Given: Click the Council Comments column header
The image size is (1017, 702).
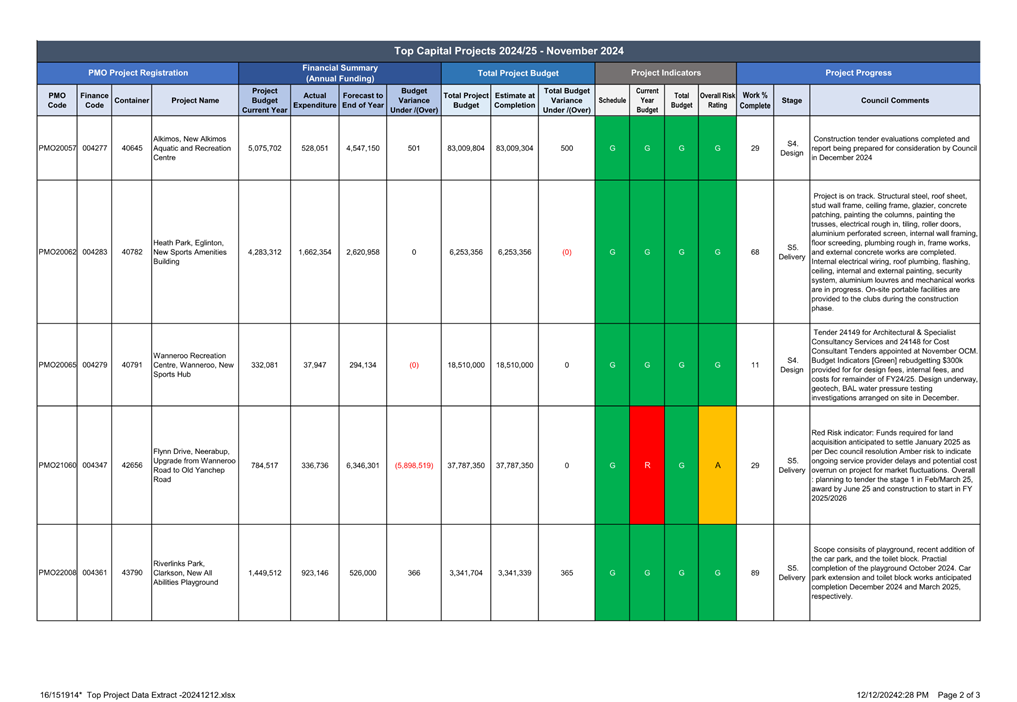Looking at the screenshot, I should pyautogui.click(x=895, y=100).
